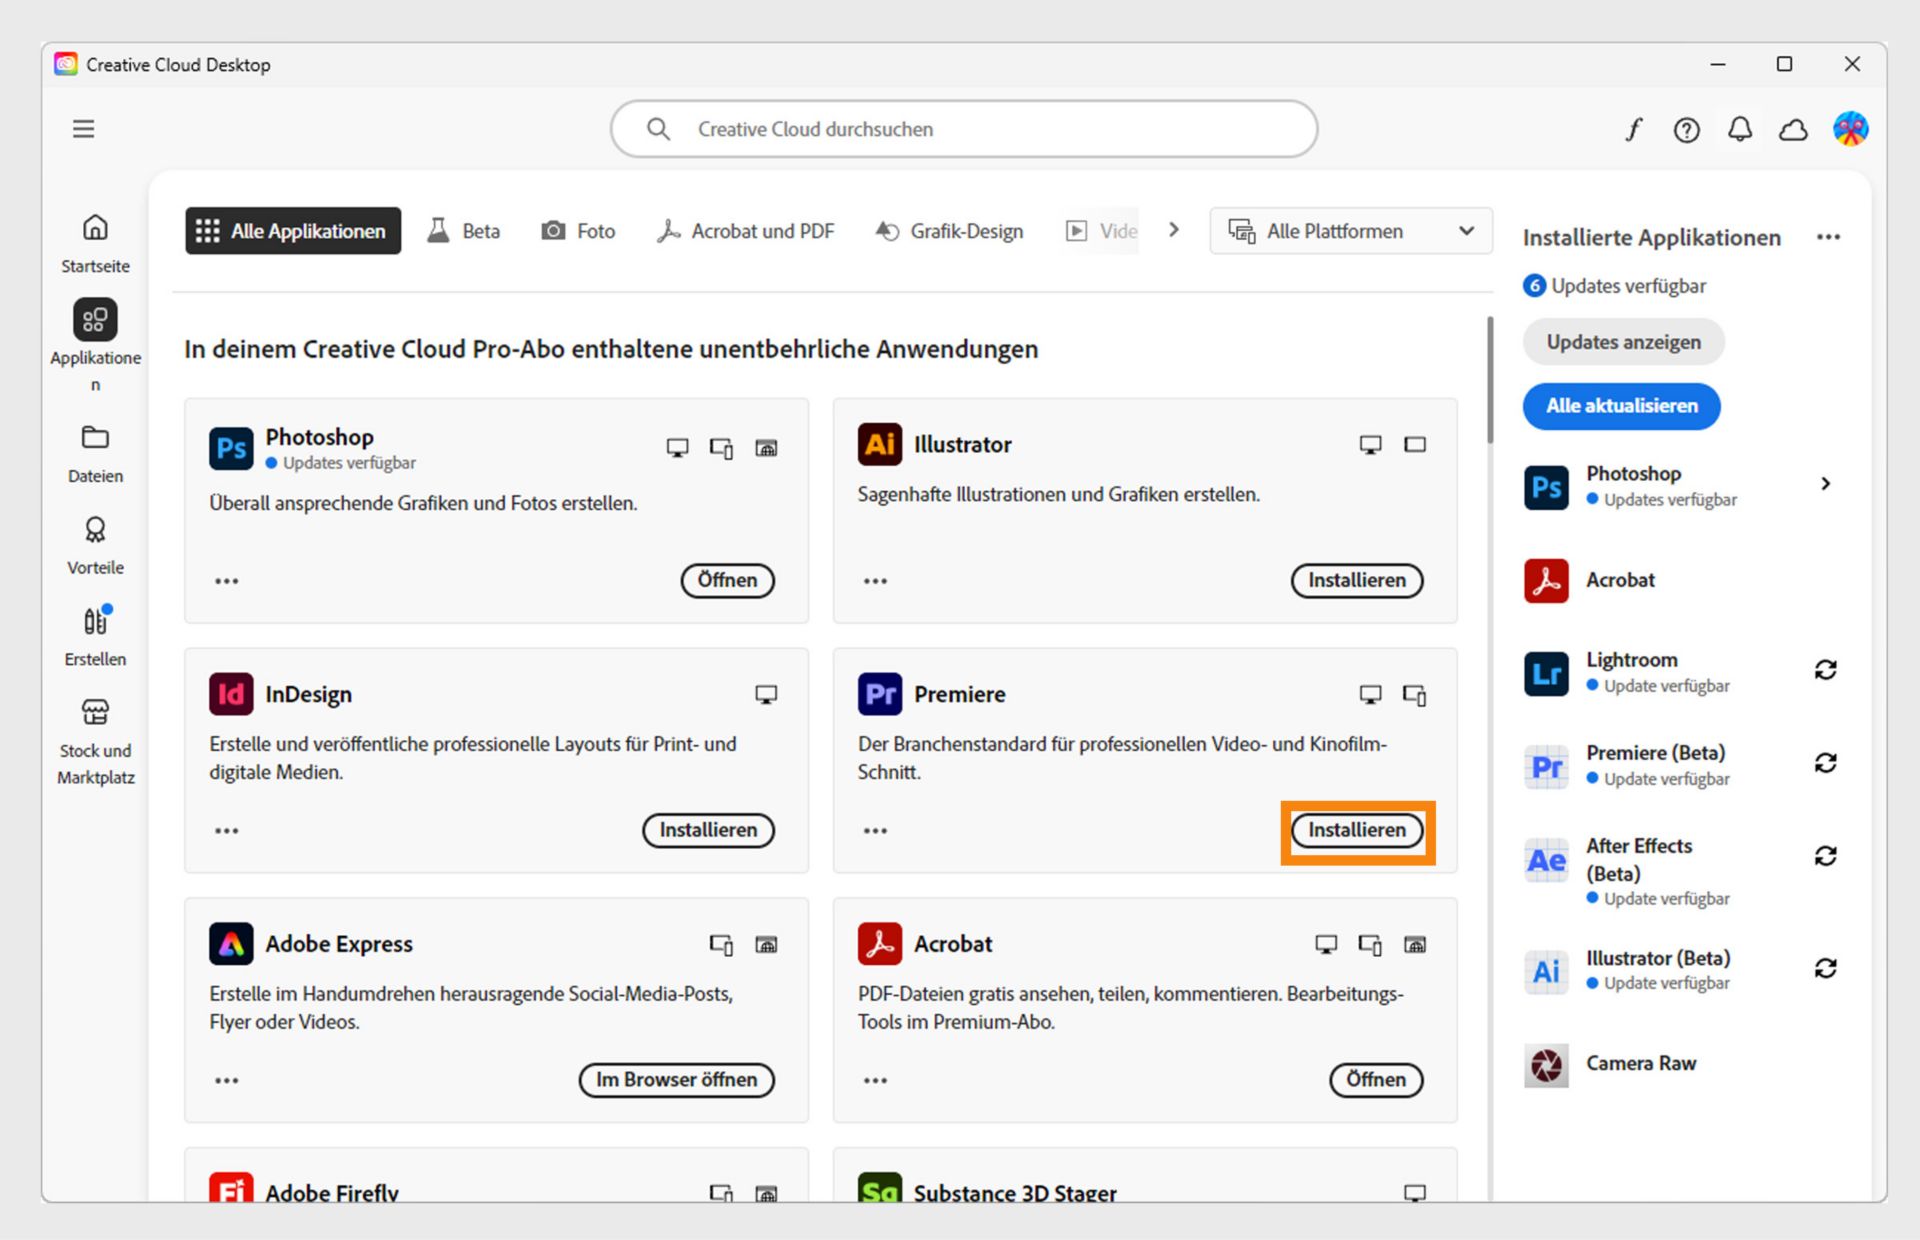Go to Startseite in sidebar

coord(95,243)
